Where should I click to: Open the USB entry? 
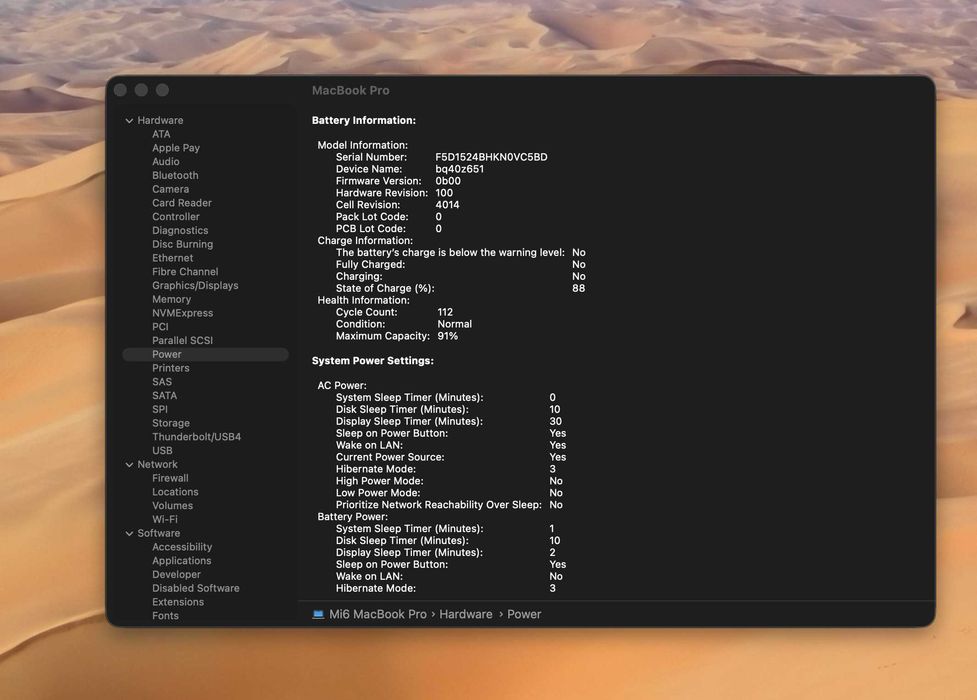click(x=162, y=450)
